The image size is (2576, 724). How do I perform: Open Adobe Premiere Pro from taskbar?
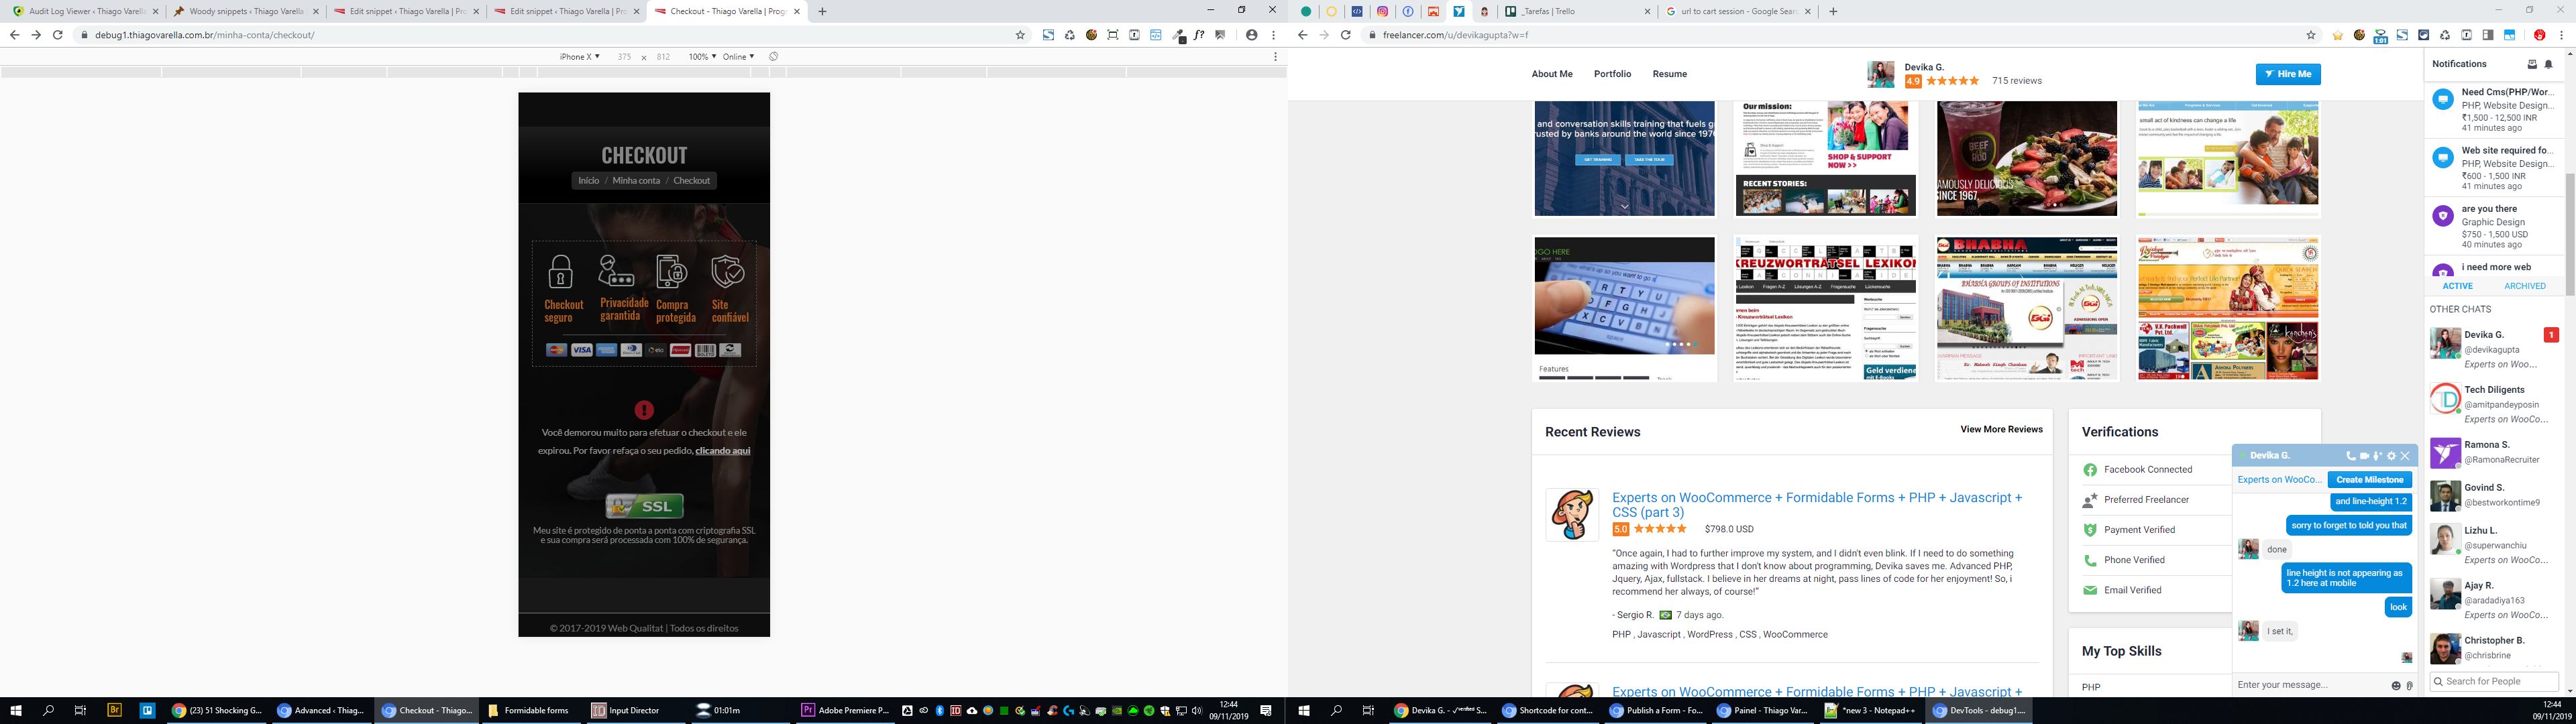click(845, 711)
